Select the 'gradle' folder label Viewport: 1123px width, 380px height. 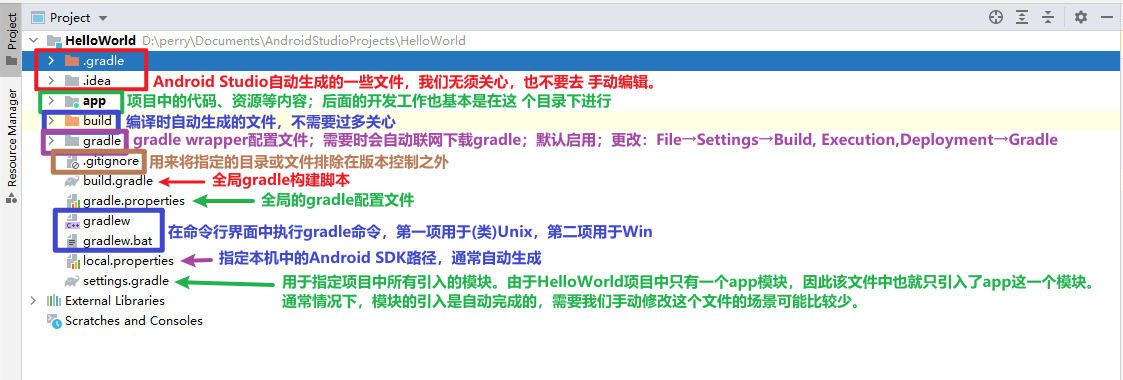(x=102, y=141)
